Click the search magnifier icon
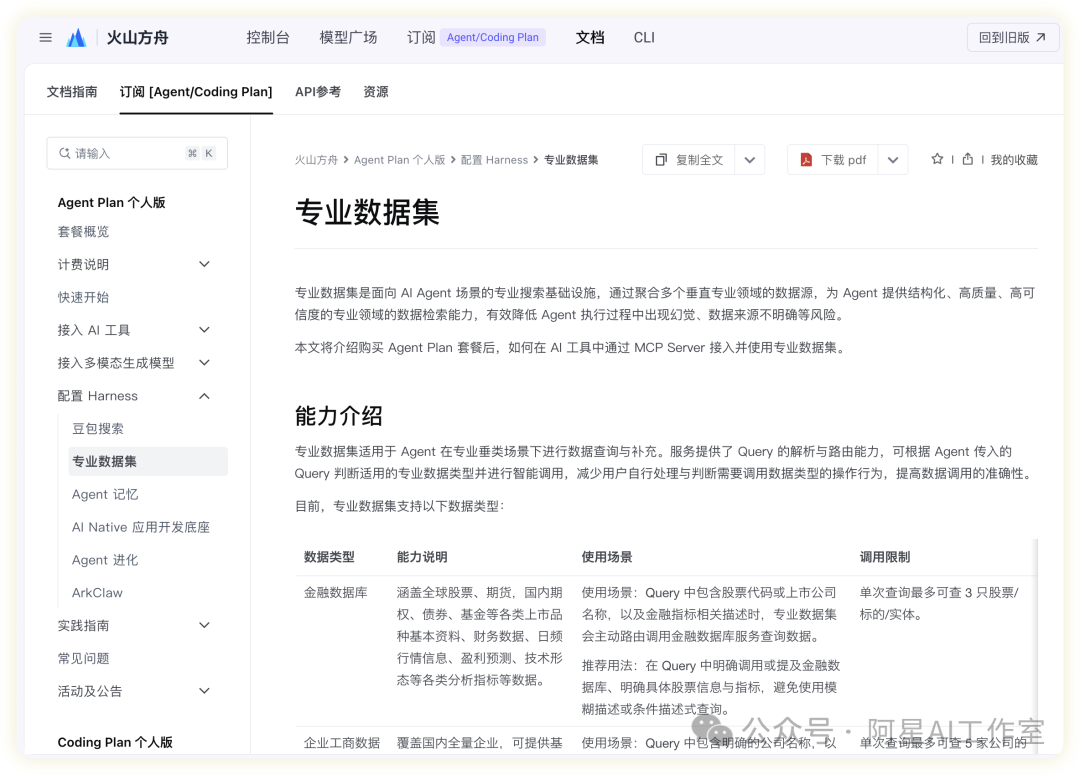This screenshot has width=1080, height=775. pyautogui.click(x=65, y=153)
